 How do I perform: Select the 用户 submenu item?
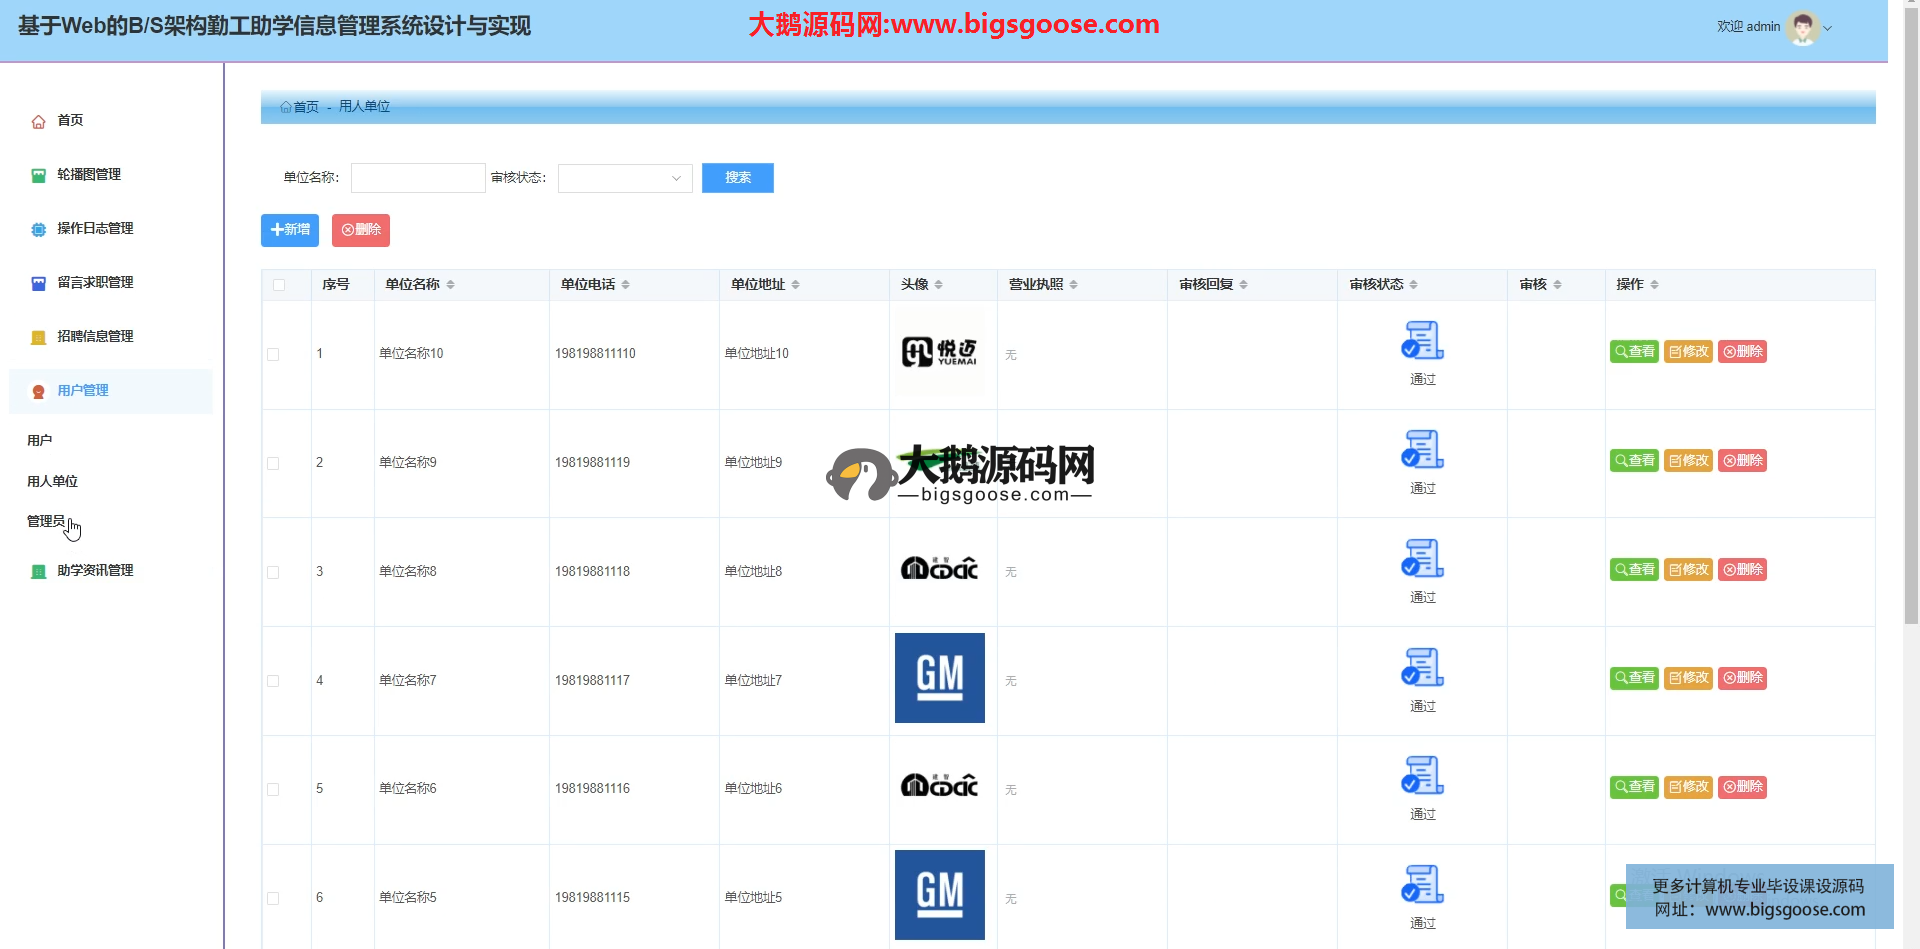(x=40, y=440)
